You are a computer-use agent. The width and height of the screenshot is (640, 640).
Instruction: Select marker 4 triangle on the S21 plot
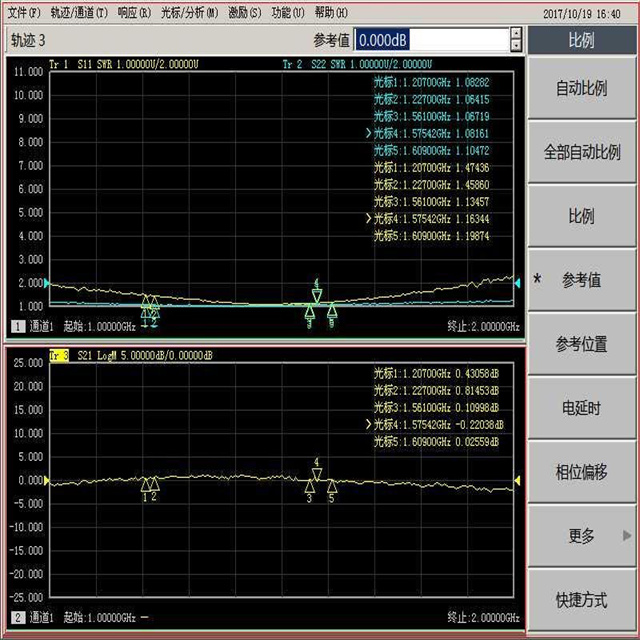point(317,474)
